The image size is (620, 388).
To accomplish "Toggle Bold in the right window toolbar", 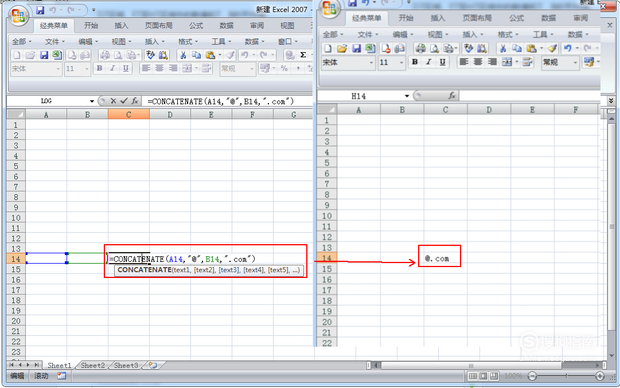I will [415, 62].
